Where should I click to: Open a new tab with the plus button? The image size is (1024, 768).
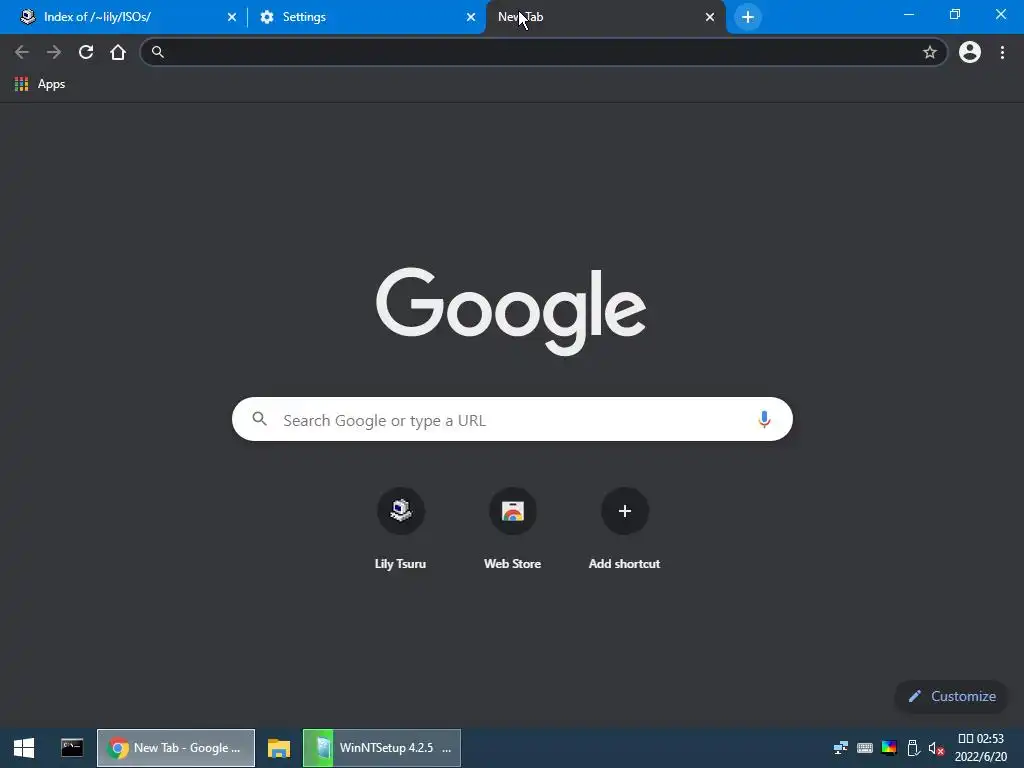point(748,17)
